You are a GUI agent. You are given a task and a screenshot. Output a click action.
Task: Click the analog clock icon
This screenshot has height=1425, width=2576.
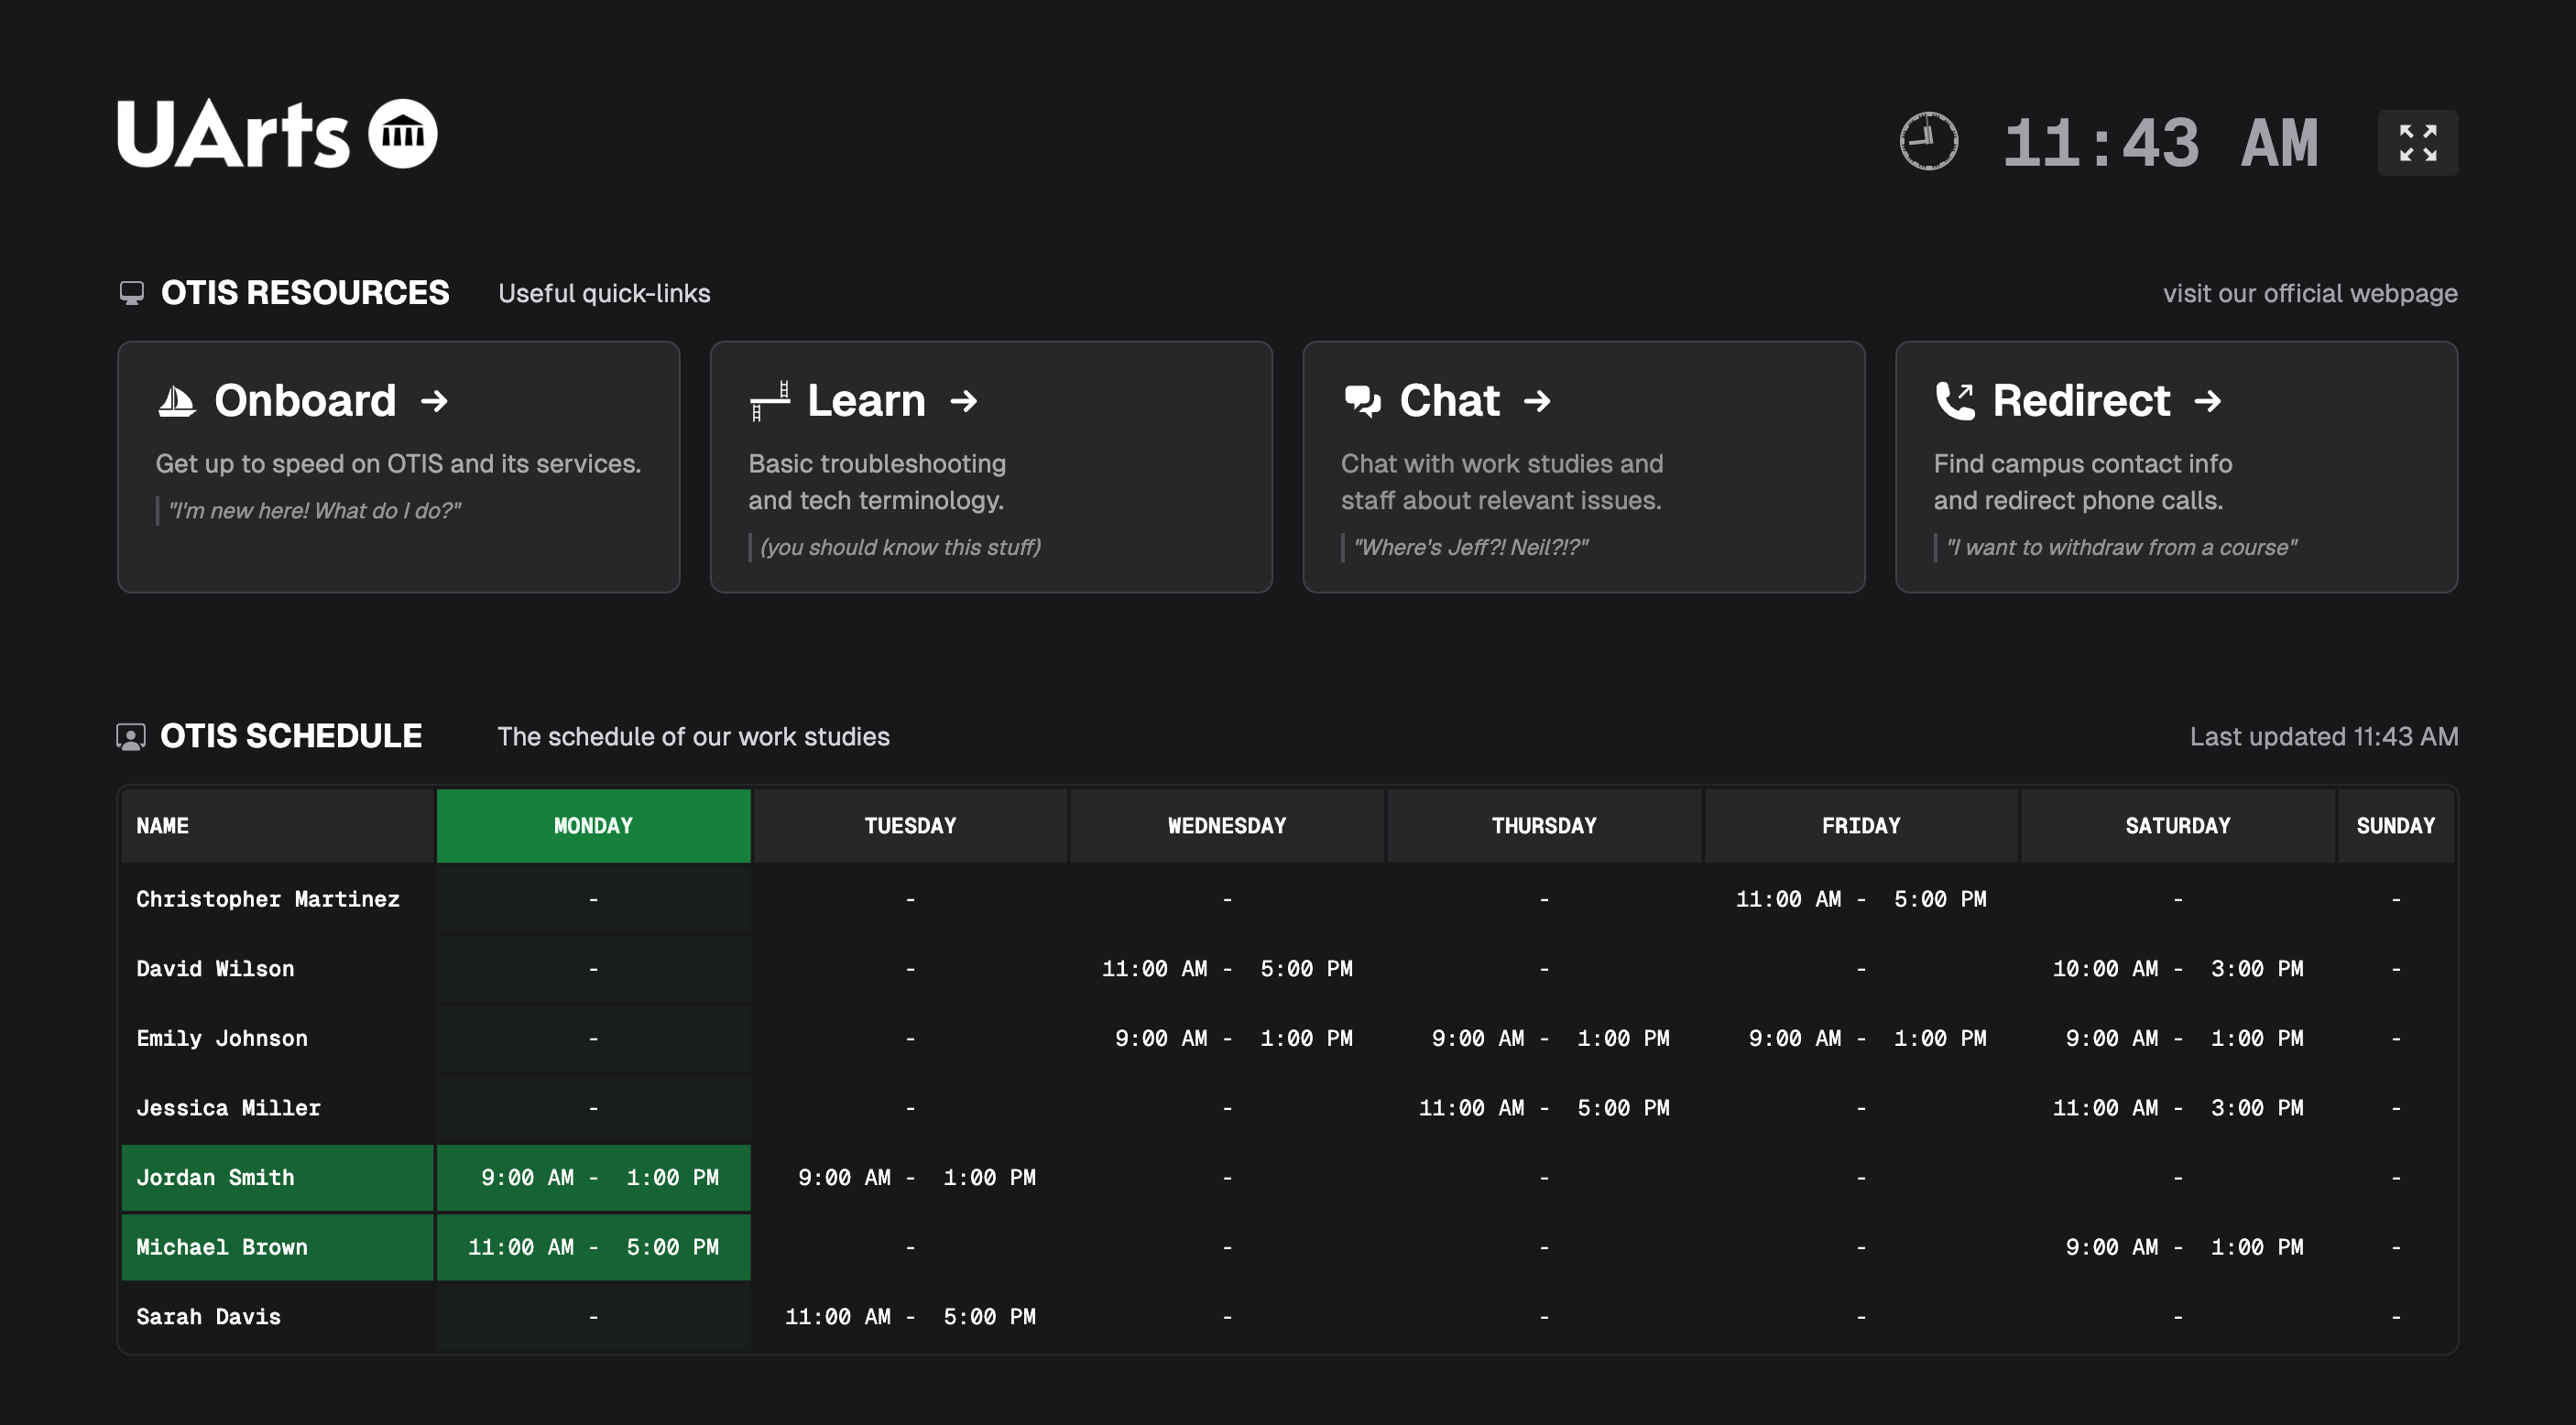point(1928,141)
